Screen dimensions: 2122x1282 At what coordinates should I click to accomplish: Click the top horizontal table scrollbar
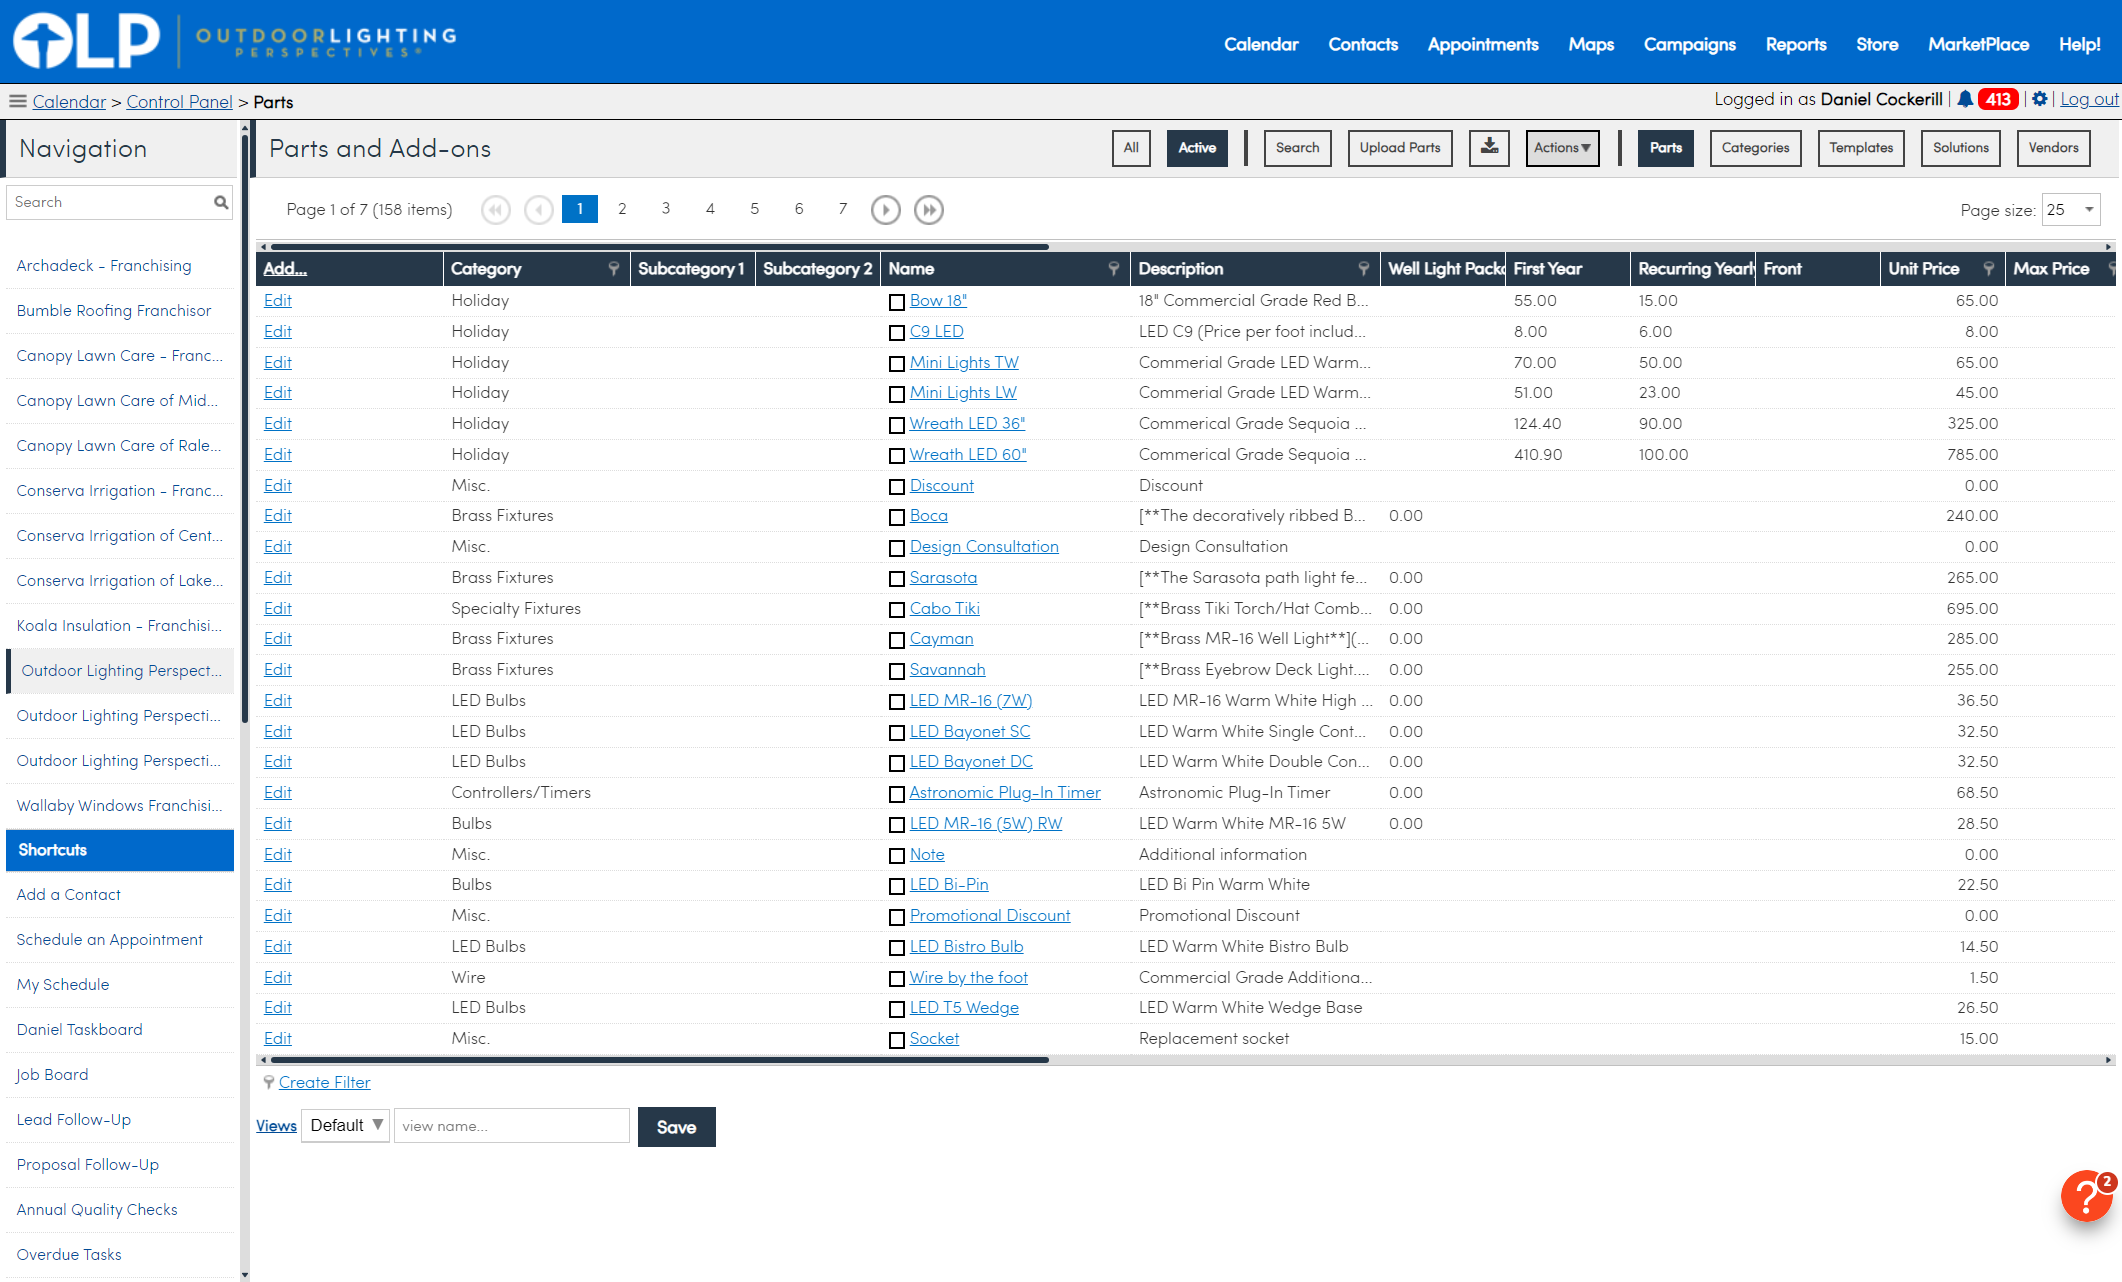(x=660, y=246)
